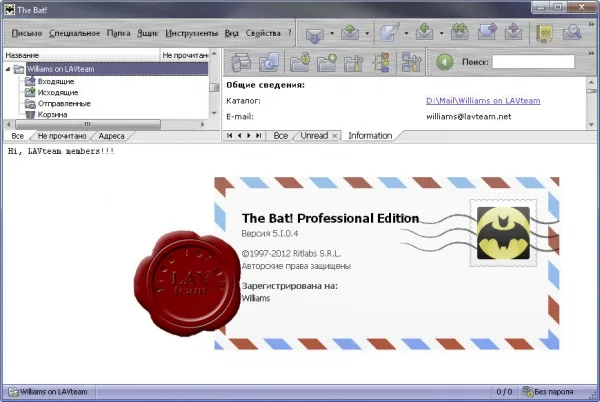Expand main toolbar overflow chevron

click(x=592, y=24)
